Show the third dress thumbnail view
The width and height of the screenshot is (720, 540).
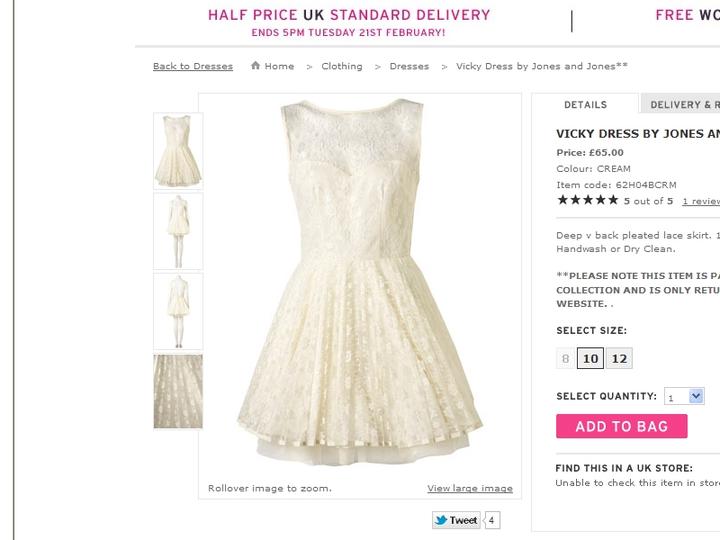pos(178,311)
